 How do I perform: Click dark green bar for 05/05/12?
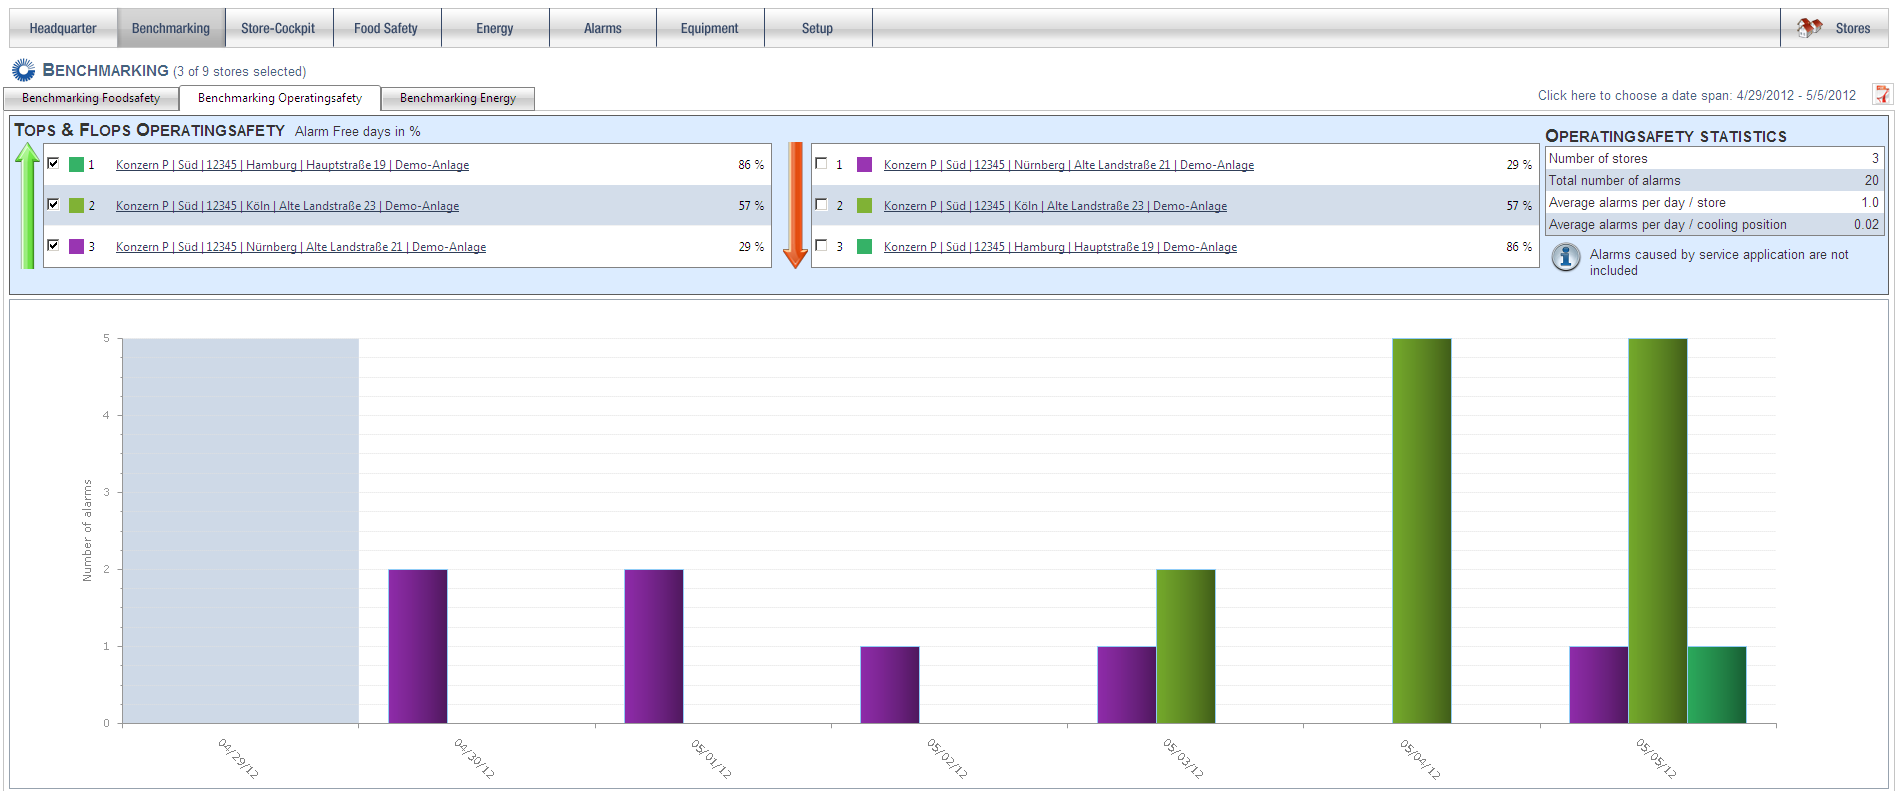pos(1717,685)
